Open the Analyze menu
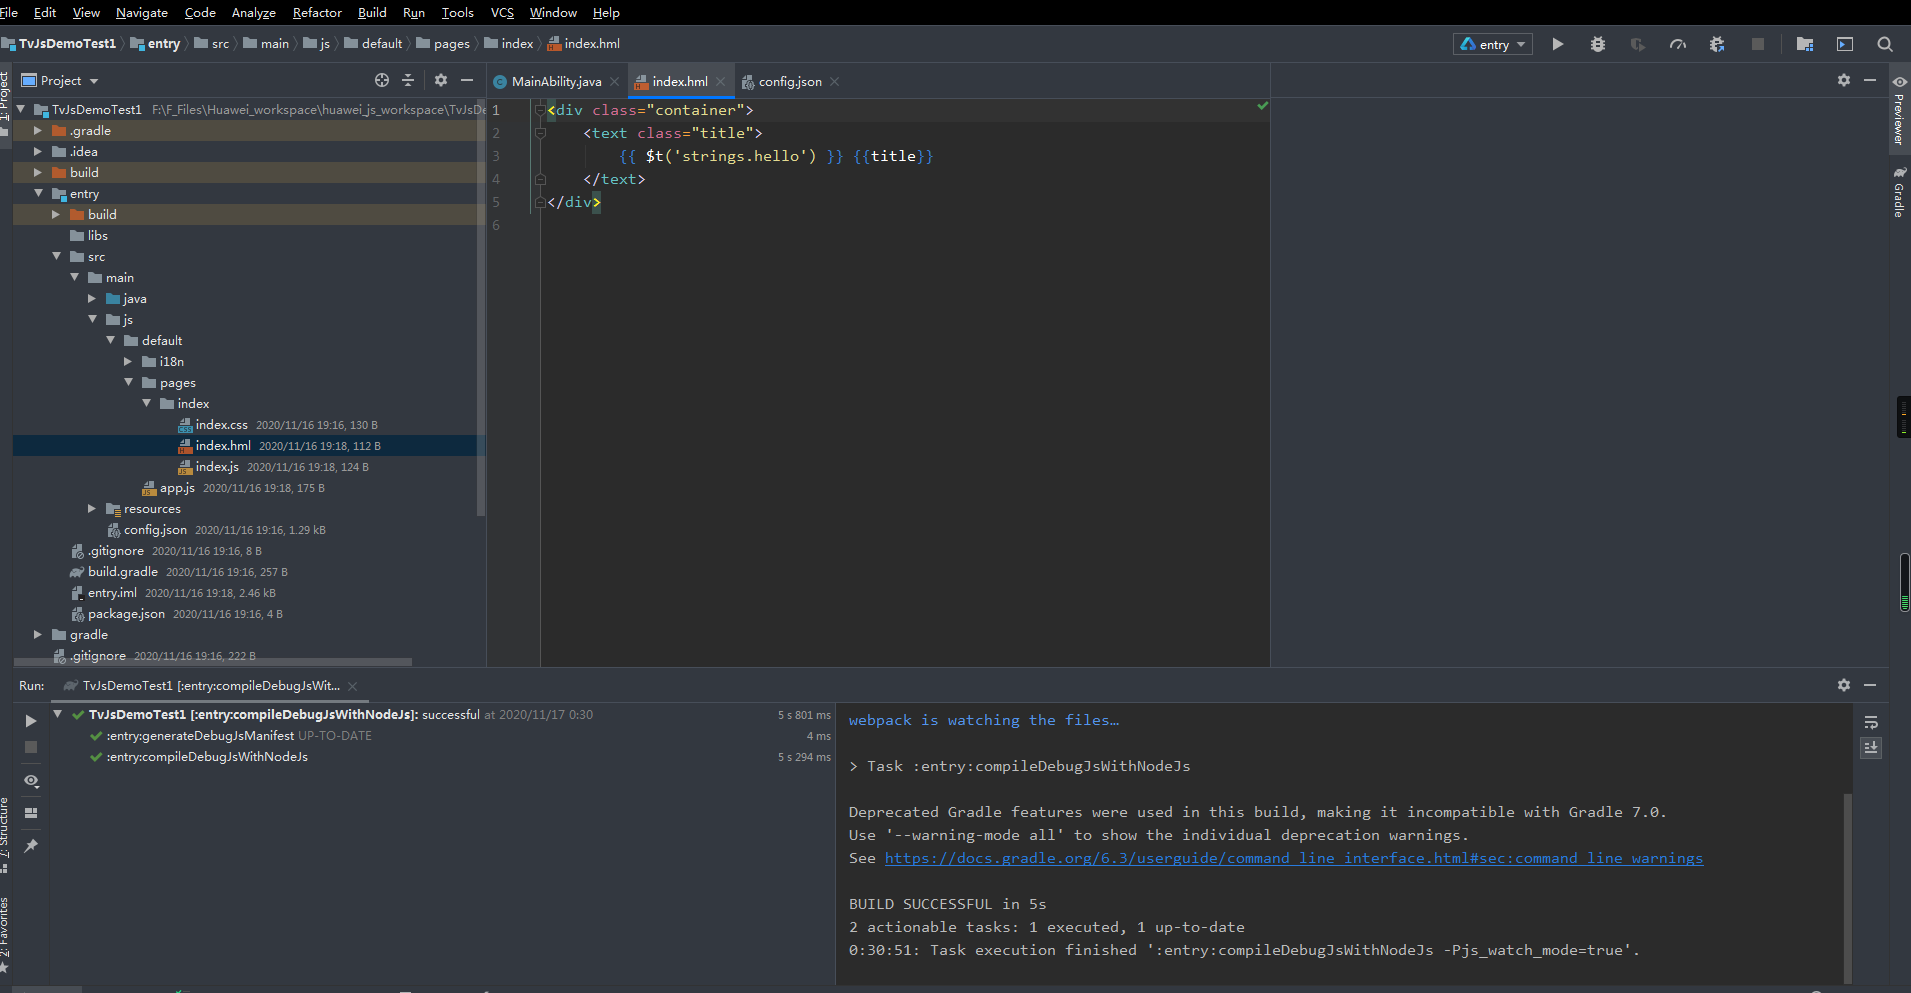This screenshot has height=993, width=1911. [253, 12]
